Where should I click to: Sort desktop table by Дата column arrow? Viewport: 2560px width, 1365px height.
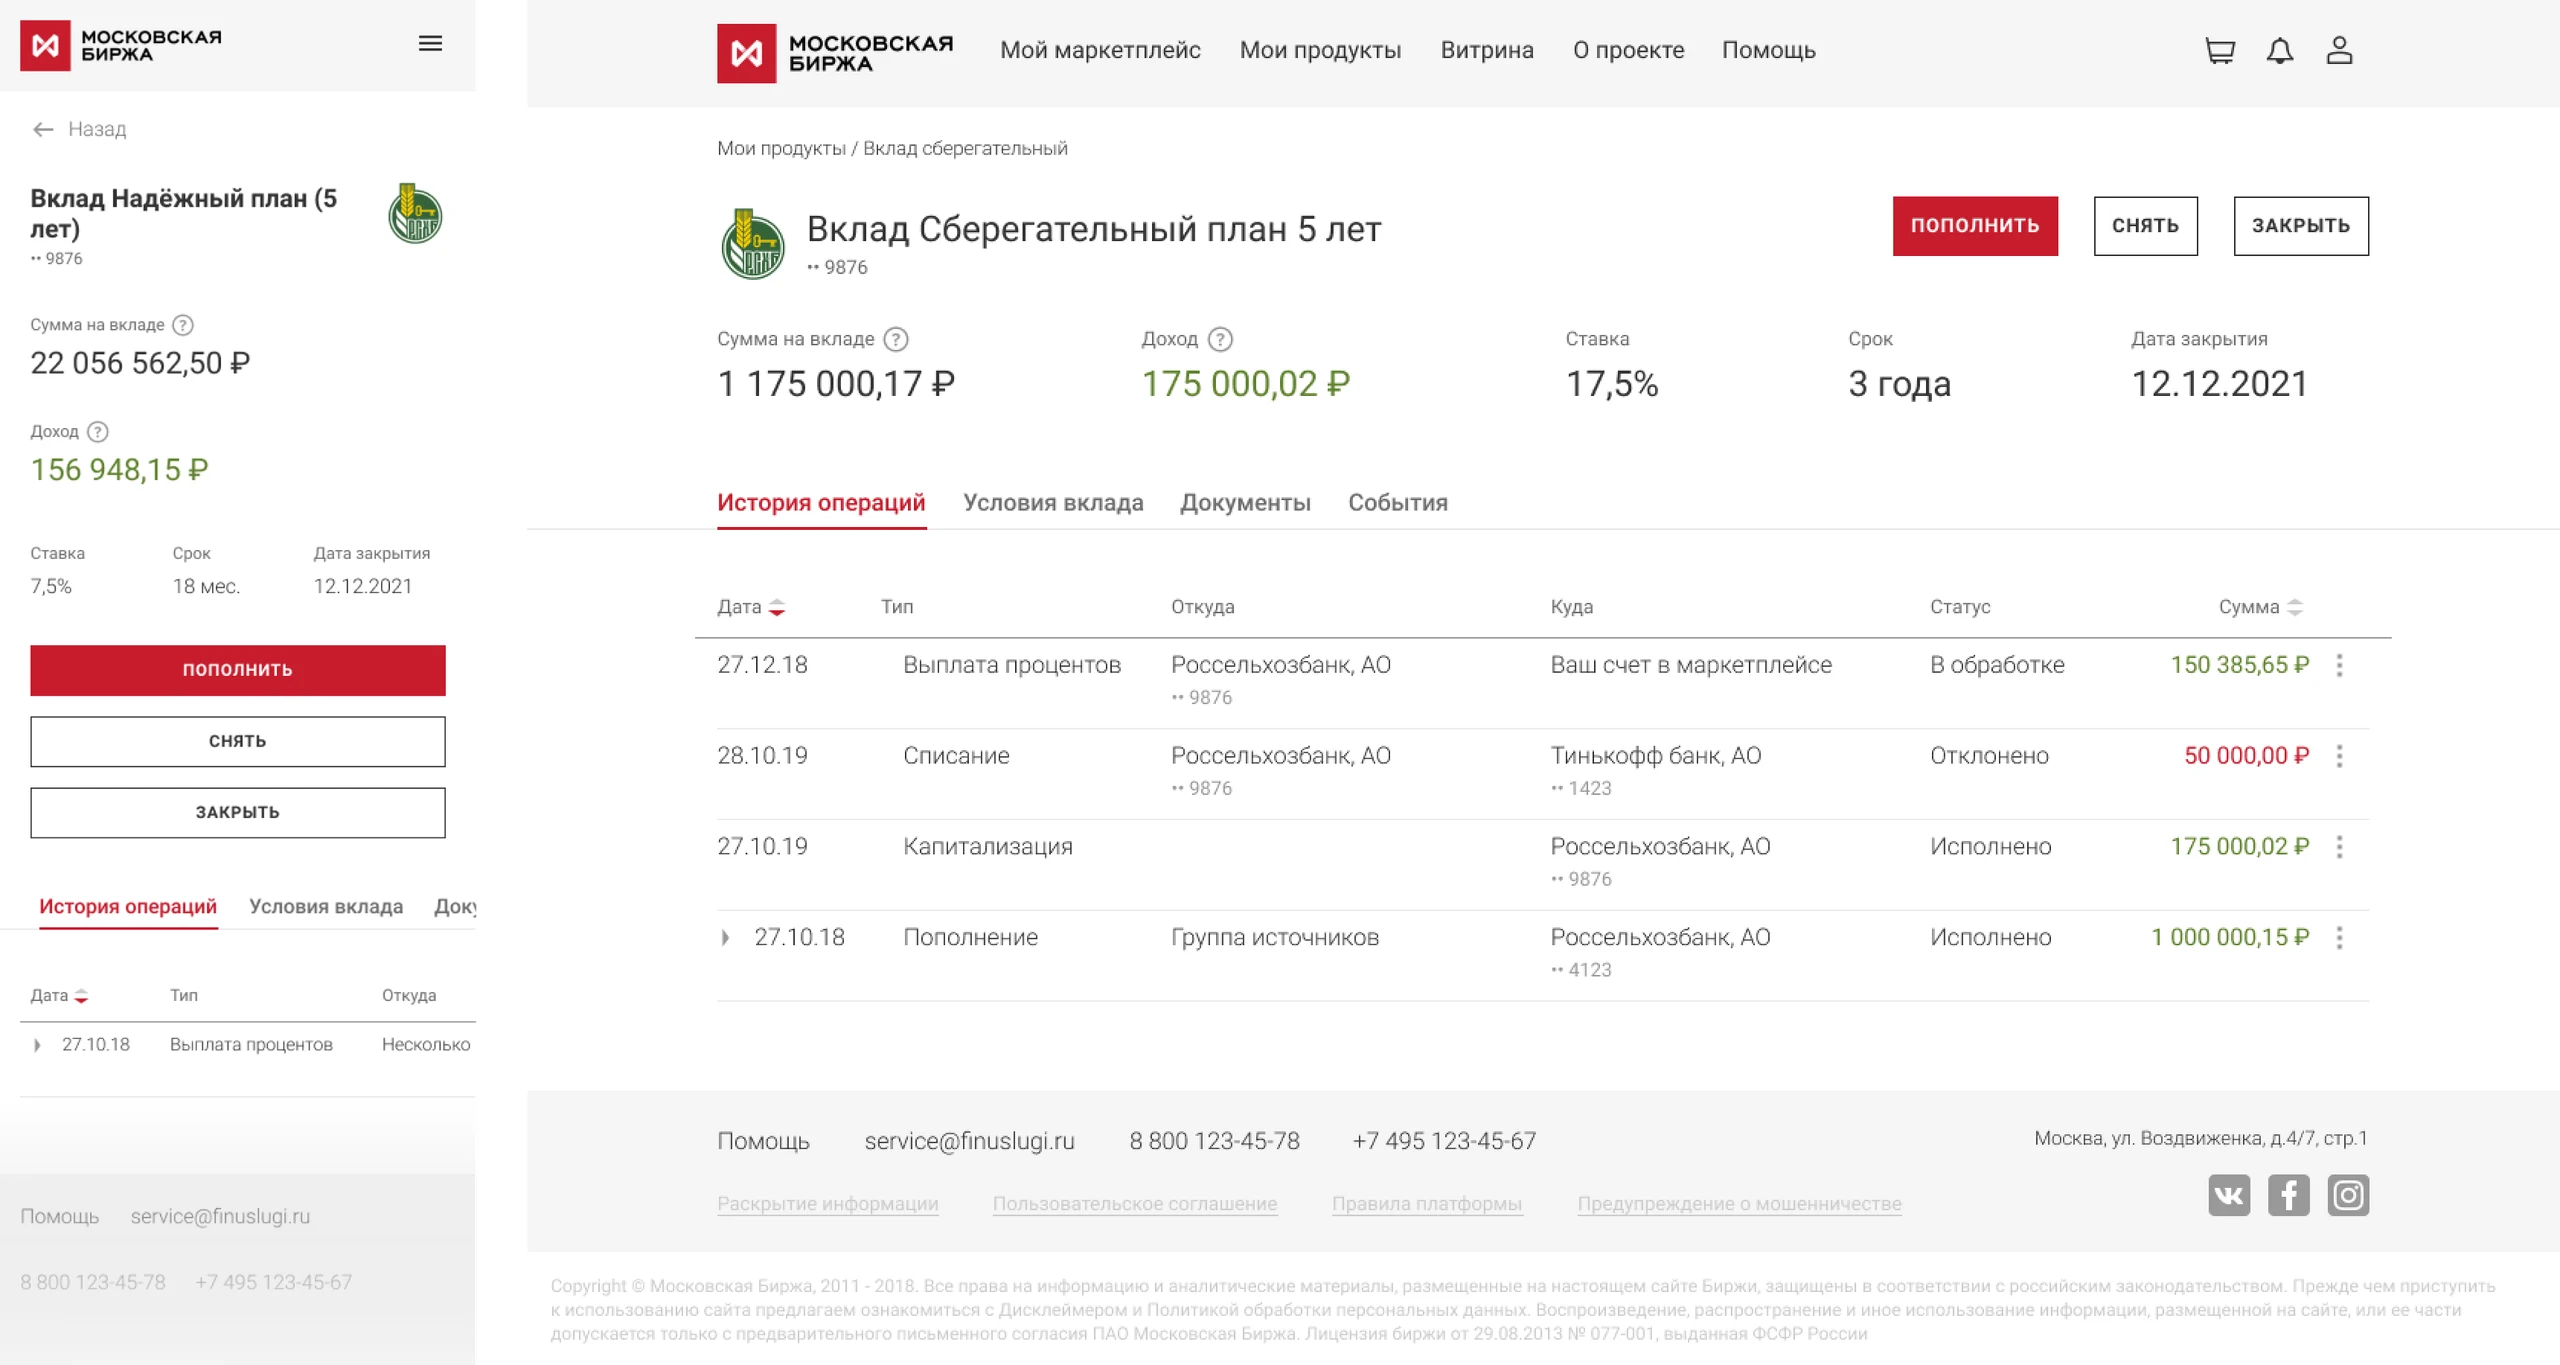(x=777, y=607)
